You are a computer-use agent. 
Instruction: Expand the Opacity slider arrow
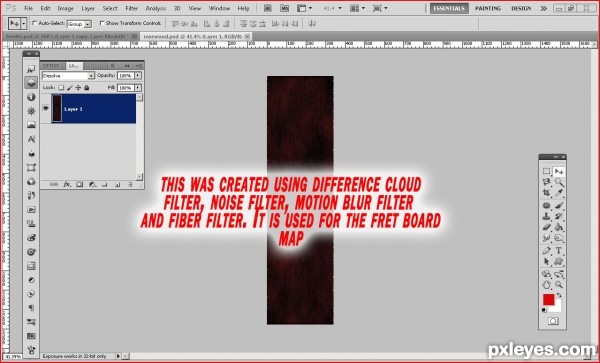tap(138, 76)
